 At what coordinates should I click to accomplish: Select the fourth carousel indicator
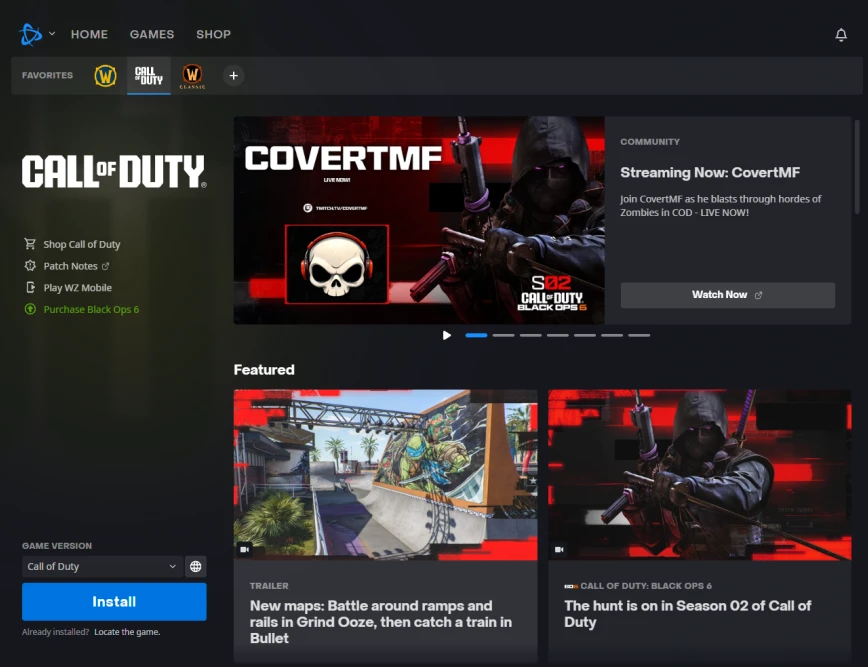tap(557, 335)
